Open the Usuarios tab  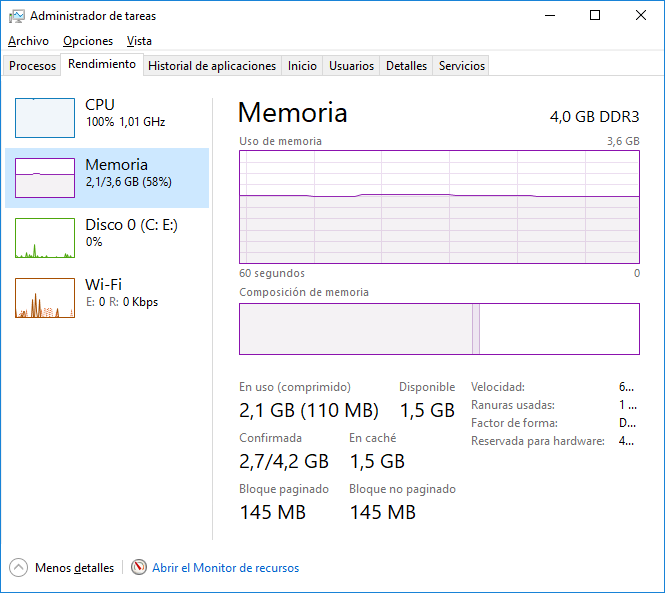(352, 66)
